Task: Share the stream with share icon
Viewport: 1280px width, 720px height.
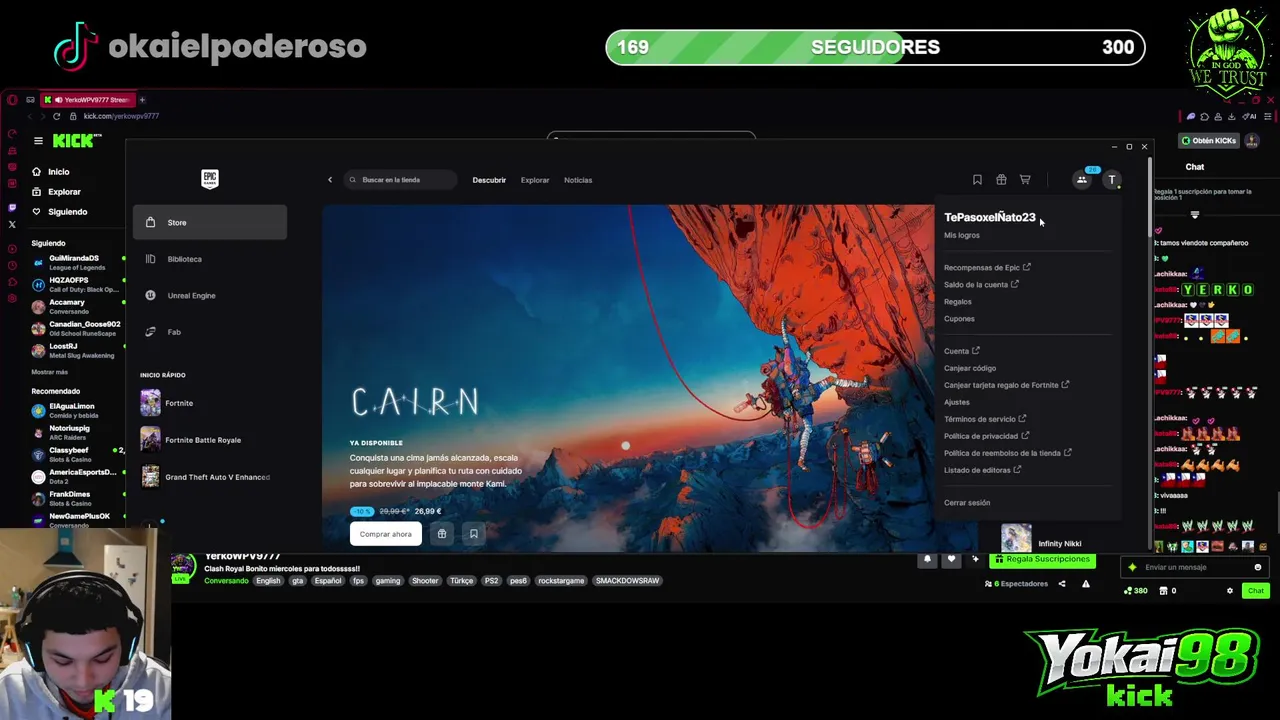Action: [1062, 584]
